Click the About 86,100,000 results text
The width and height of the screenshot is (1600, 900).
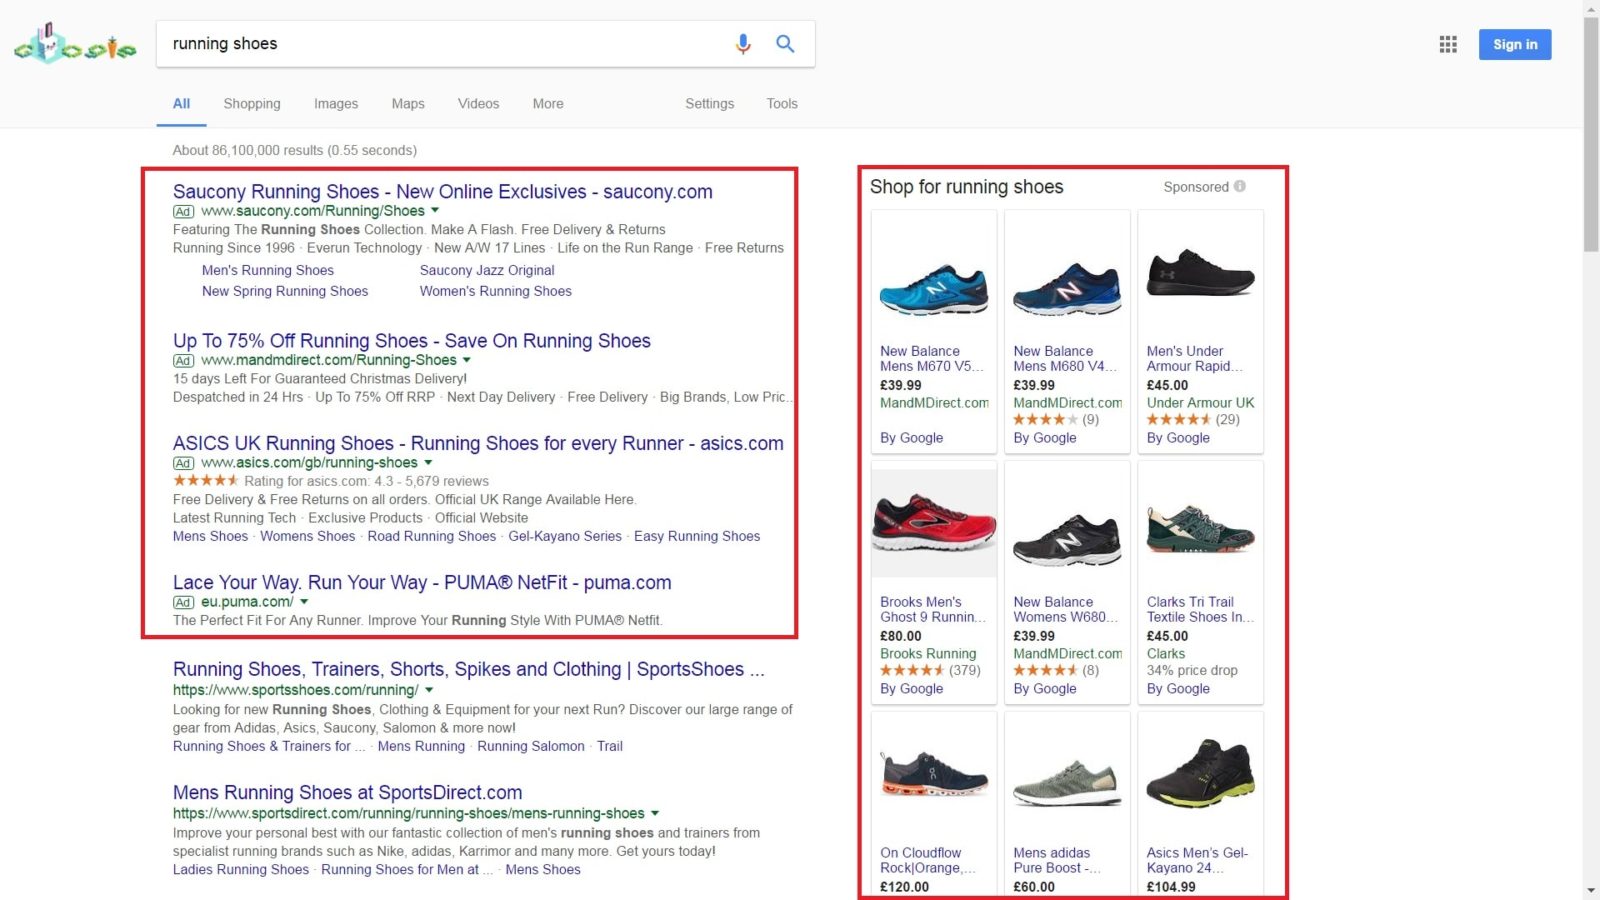coord(295,150)
